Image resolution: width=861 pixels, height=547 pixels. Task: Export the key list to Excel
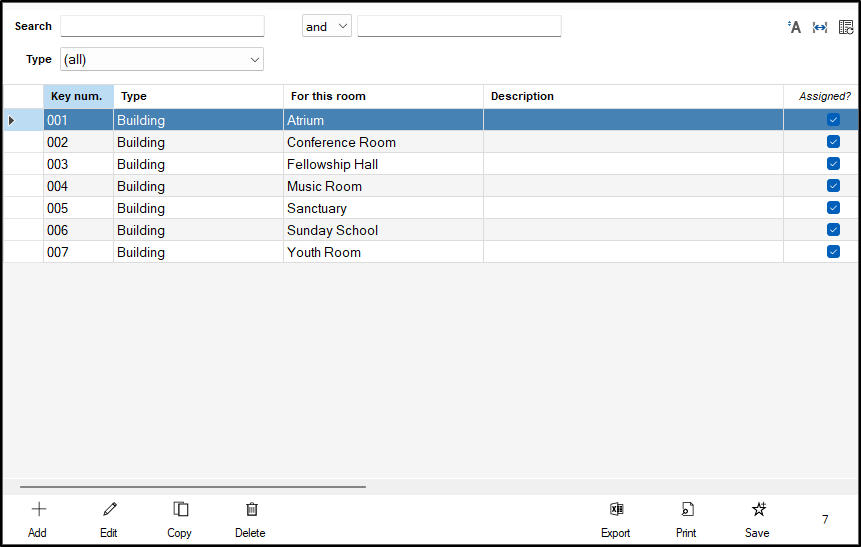(616, 517)
